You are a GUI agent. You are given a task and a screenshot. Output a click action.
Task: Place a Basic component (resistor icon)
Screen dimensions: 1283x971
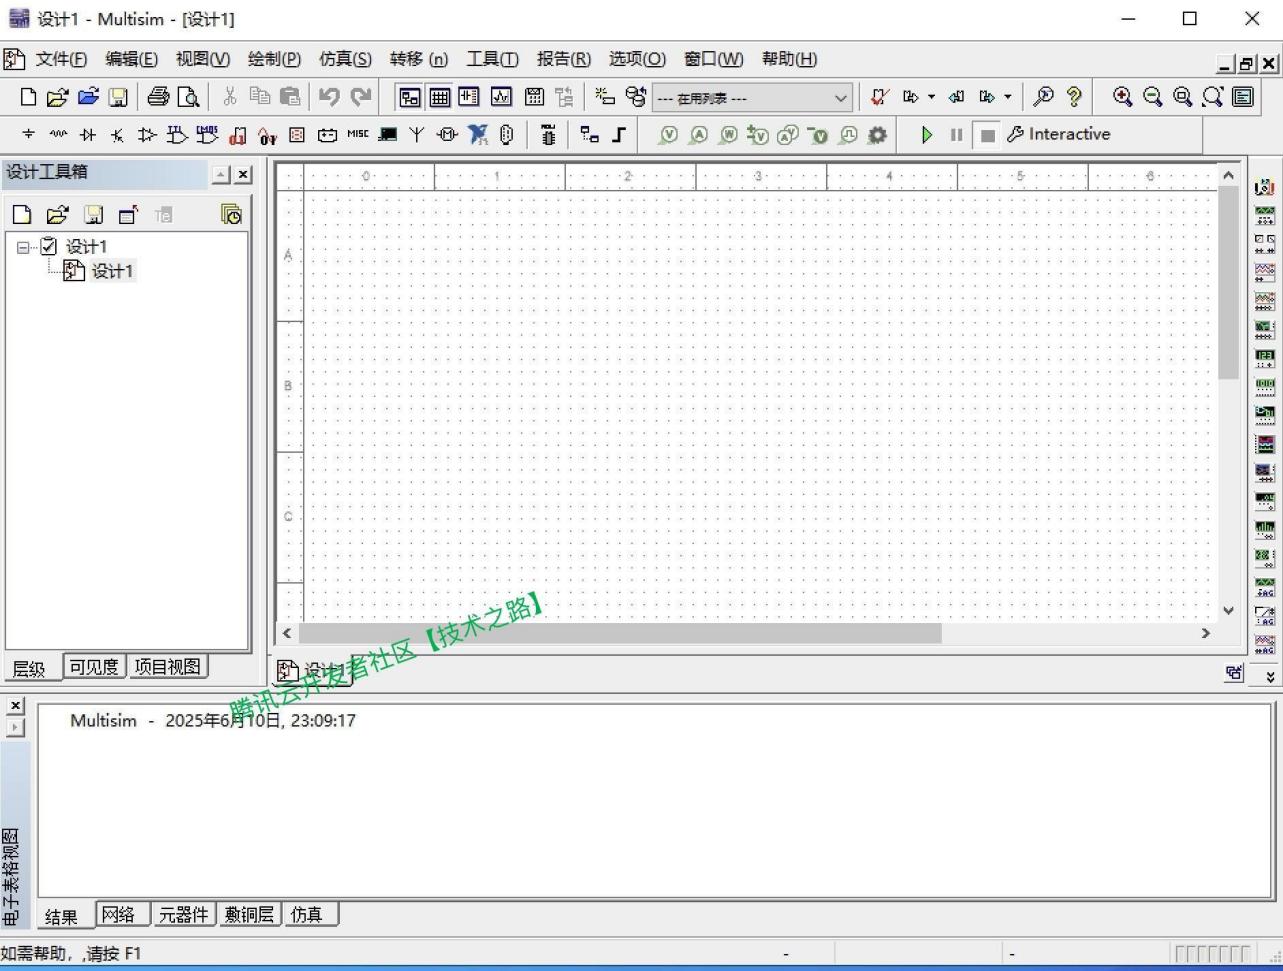[x=58, y=134]
